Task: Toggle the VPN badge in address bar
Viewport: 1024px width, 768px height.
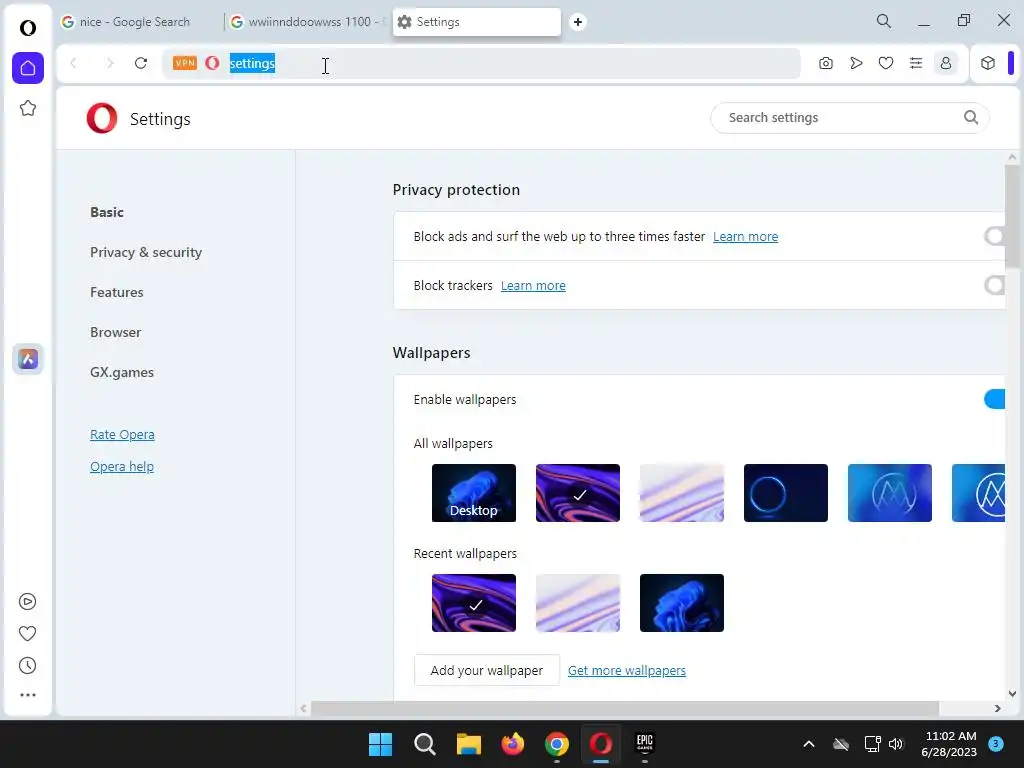Action: coord(185,63)
